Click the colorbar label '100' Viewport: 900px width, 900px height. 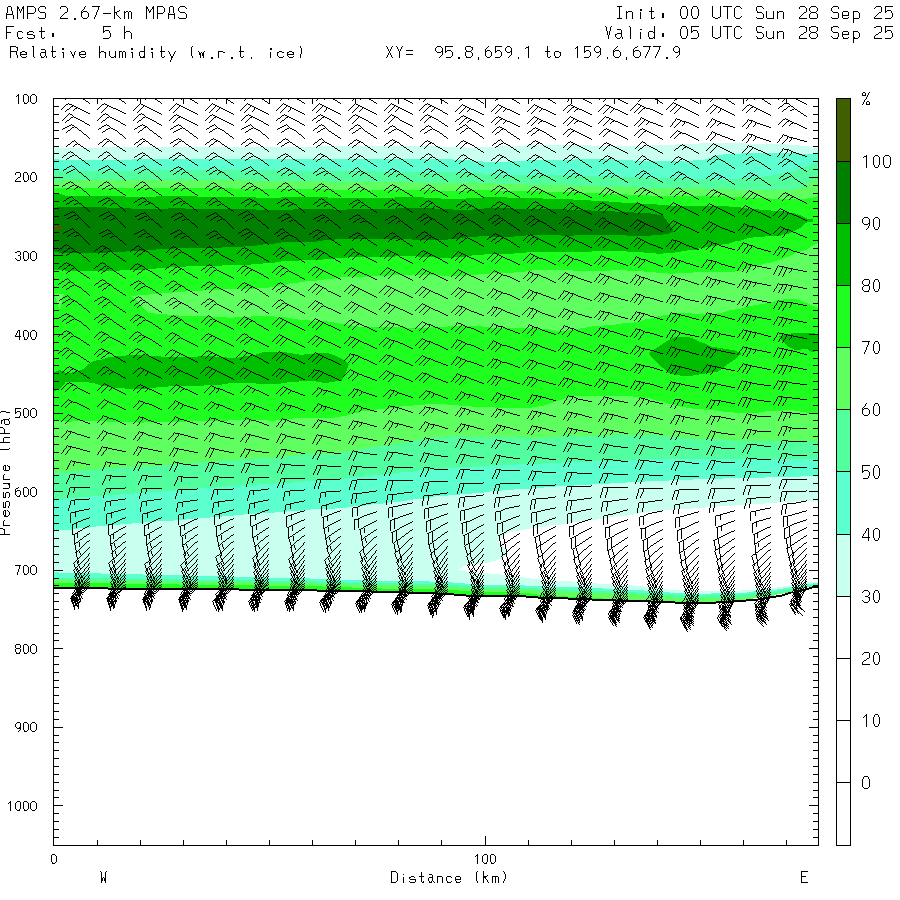point(876,162)
